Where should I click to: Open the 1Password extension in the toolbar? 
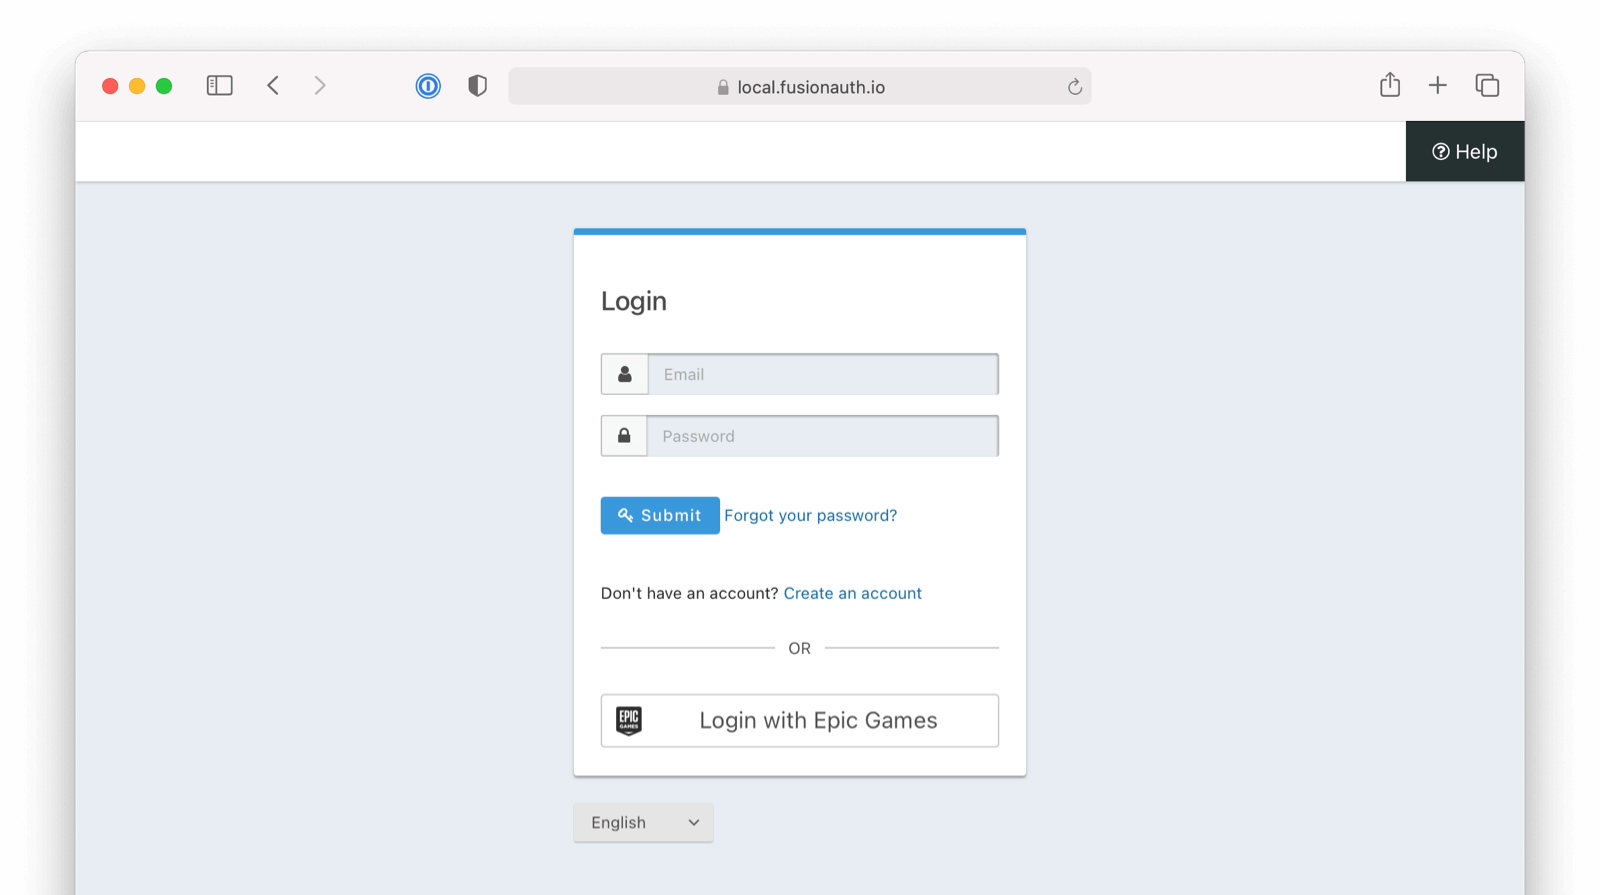pos(428,86)
